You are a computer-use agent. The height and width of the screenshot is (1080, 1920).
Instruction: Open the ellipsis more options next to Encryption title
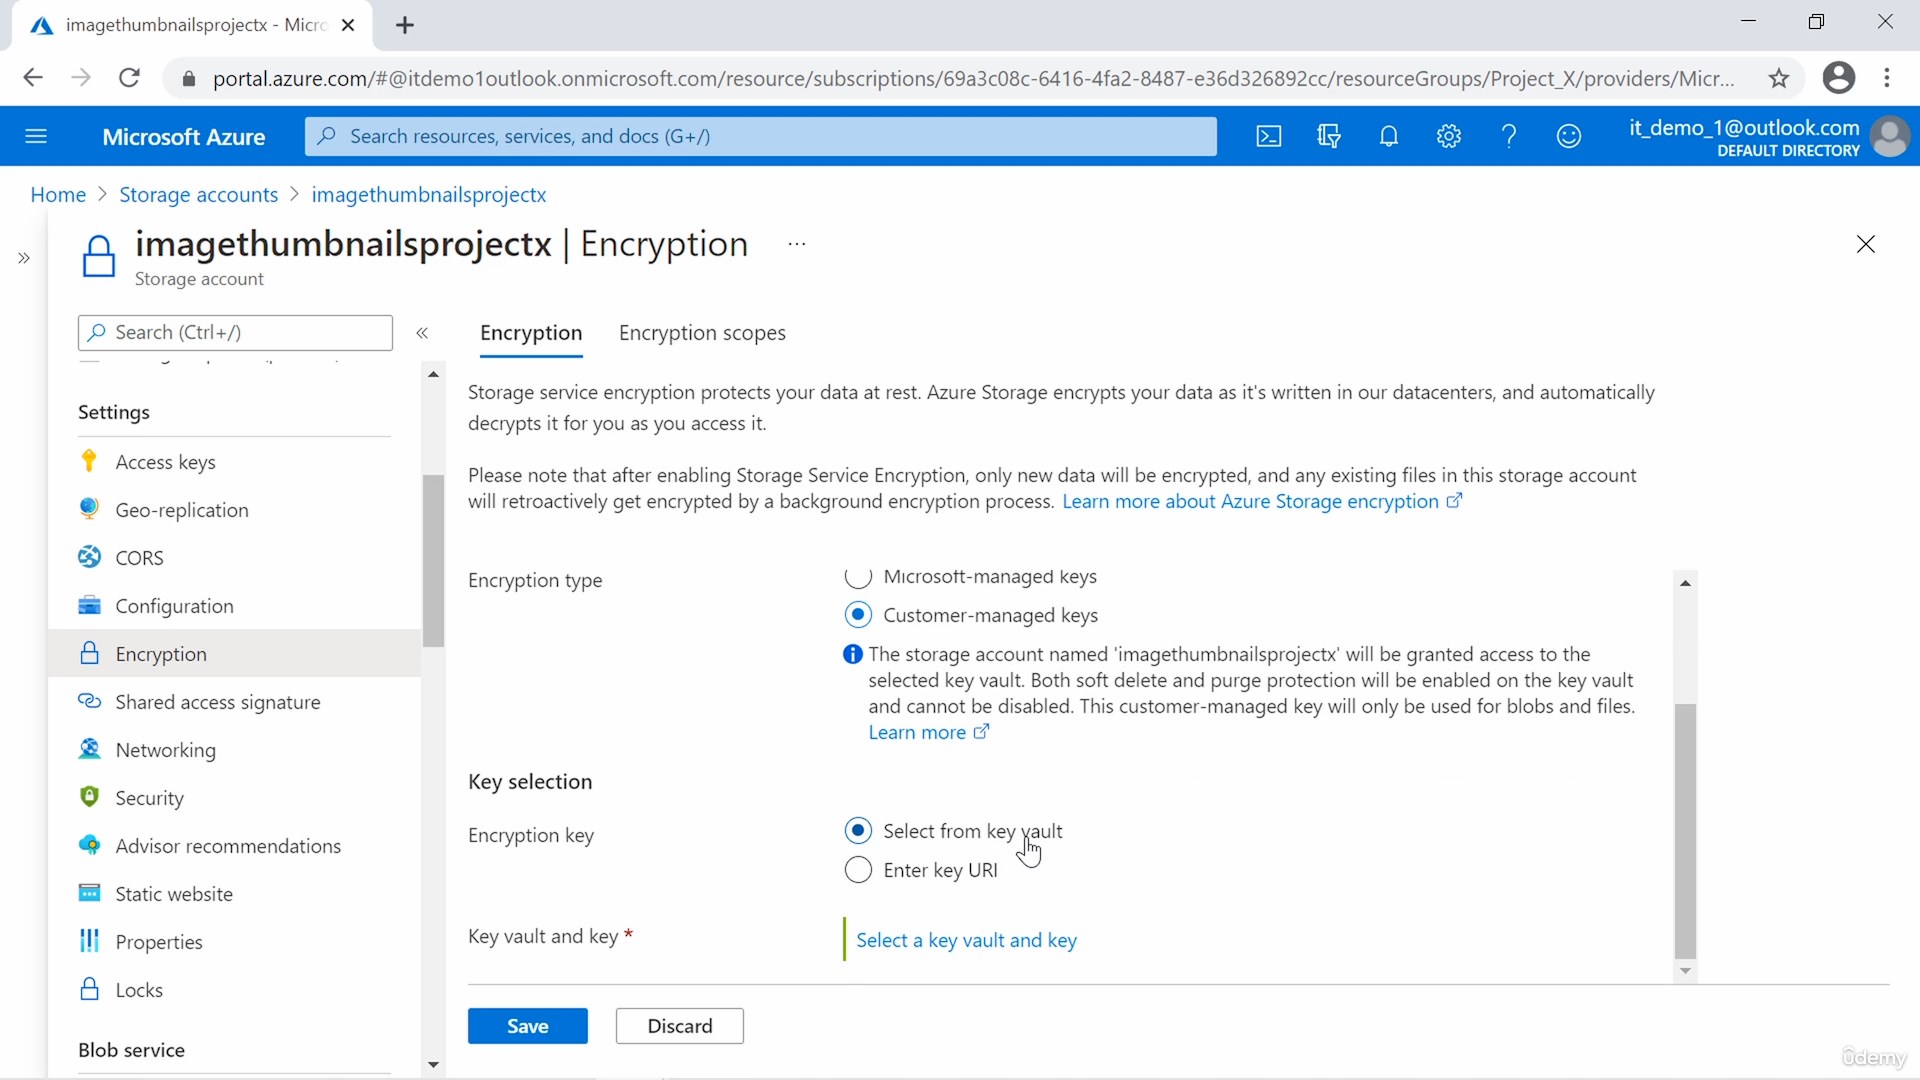point(797,244)
